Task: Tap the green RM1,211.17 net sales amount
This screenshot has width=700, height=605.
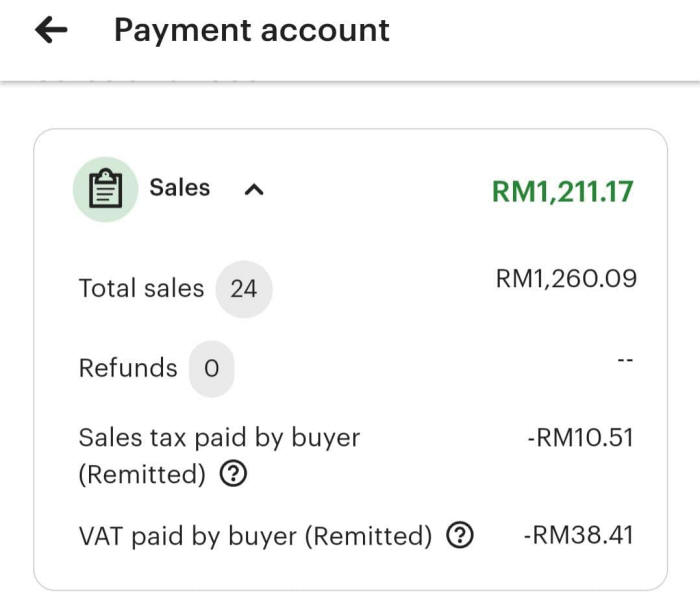Action: (562, 191)
